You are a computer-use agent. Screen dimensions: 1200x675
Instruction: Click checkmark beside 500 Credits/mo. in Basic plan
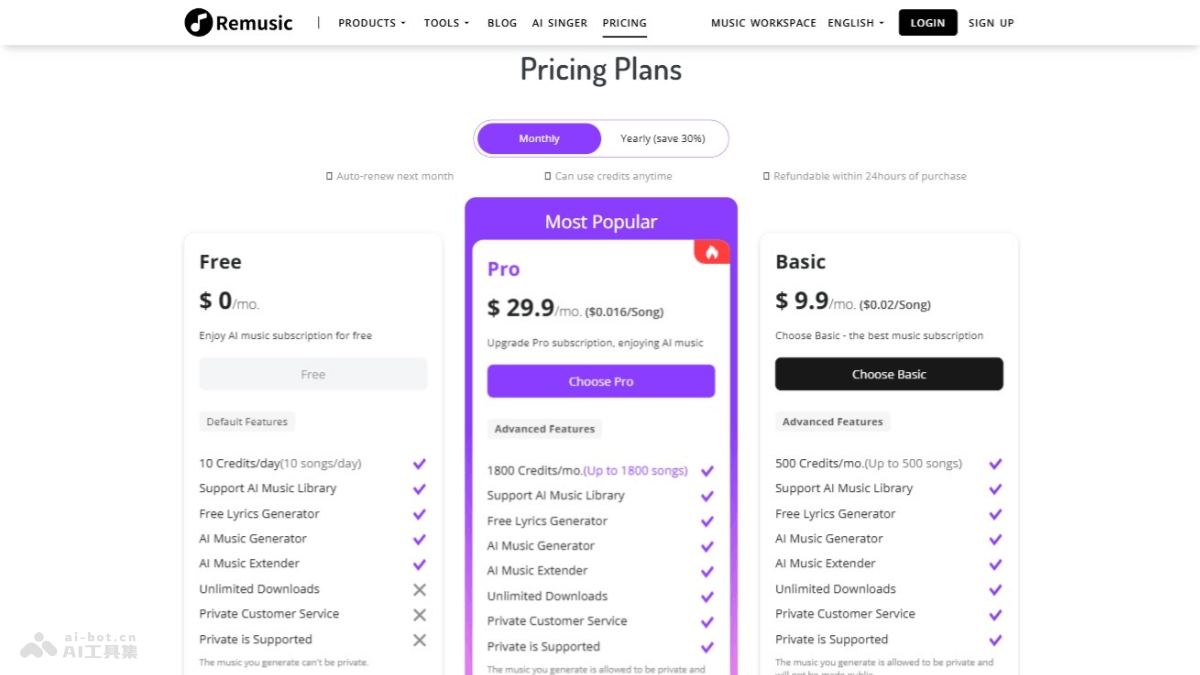995,464
